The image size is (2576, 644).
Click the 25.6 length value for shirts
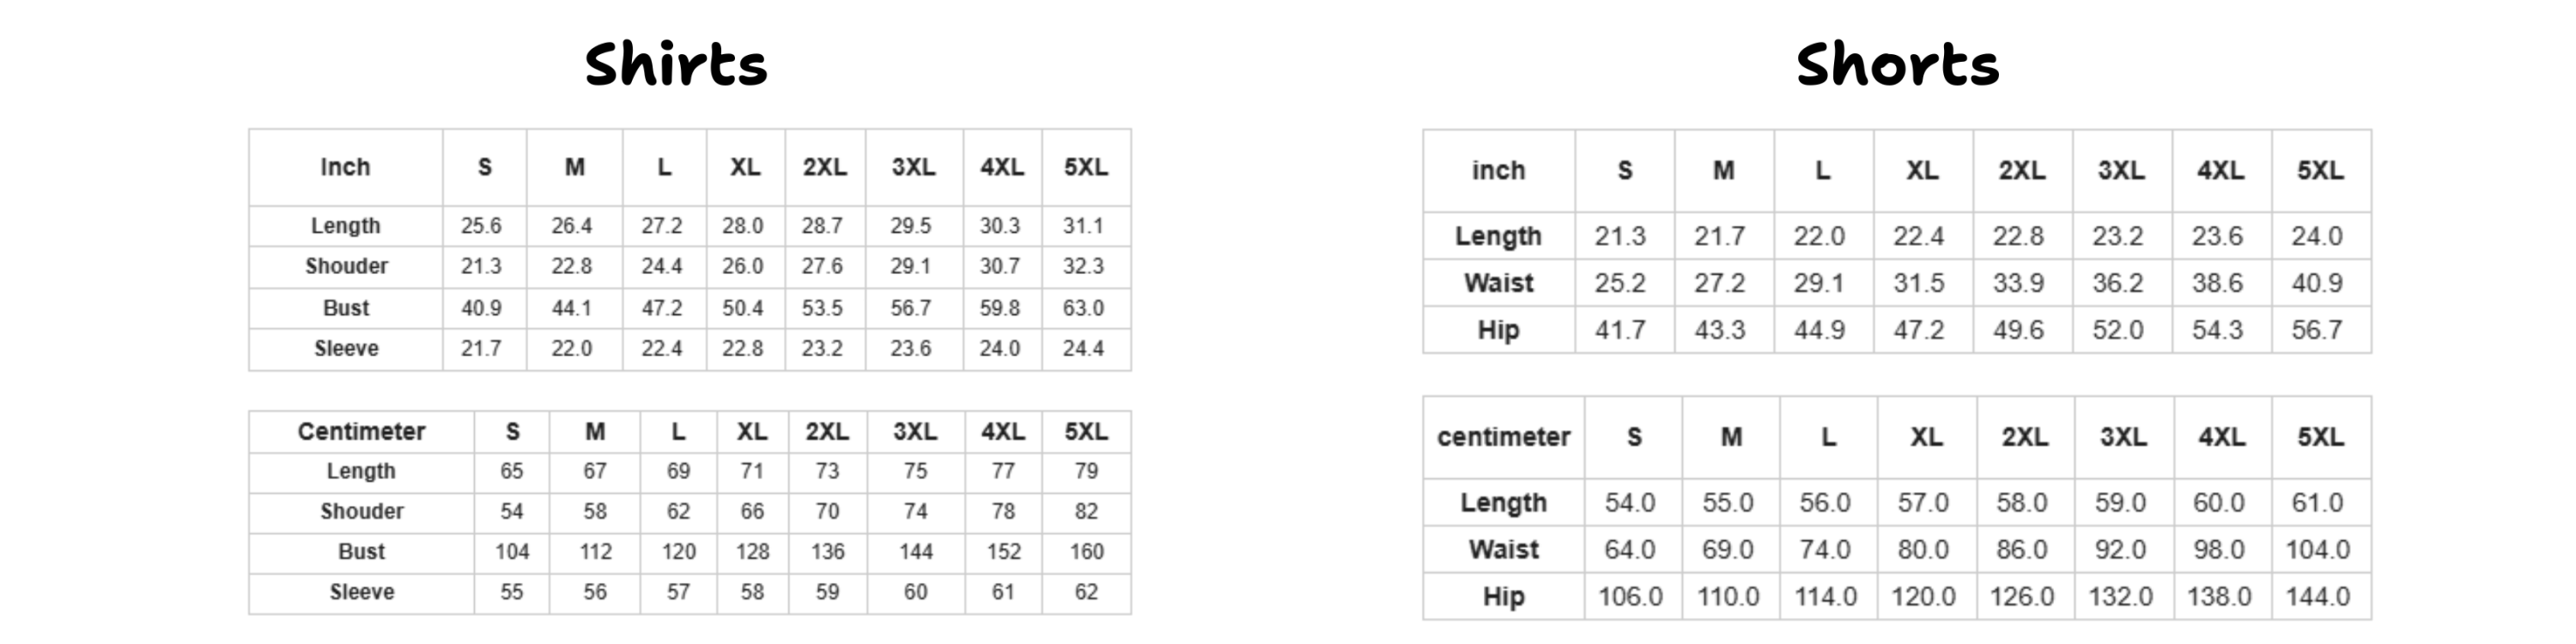[481, 226]
